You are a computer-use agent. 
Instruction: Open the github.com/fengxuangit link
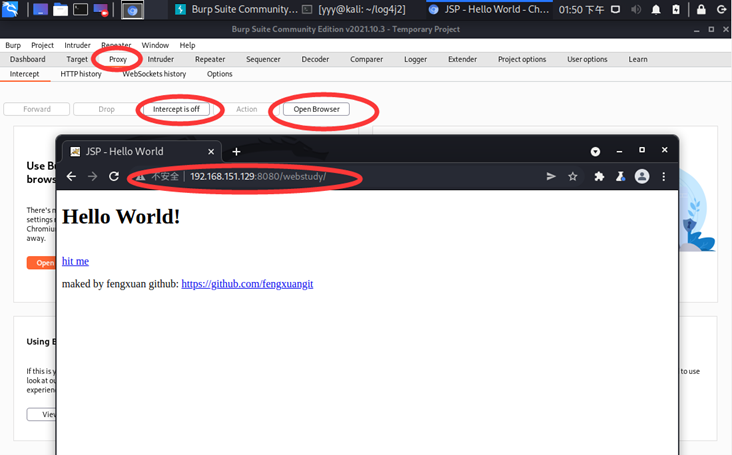pyautogui.click(x=247, y=284)
